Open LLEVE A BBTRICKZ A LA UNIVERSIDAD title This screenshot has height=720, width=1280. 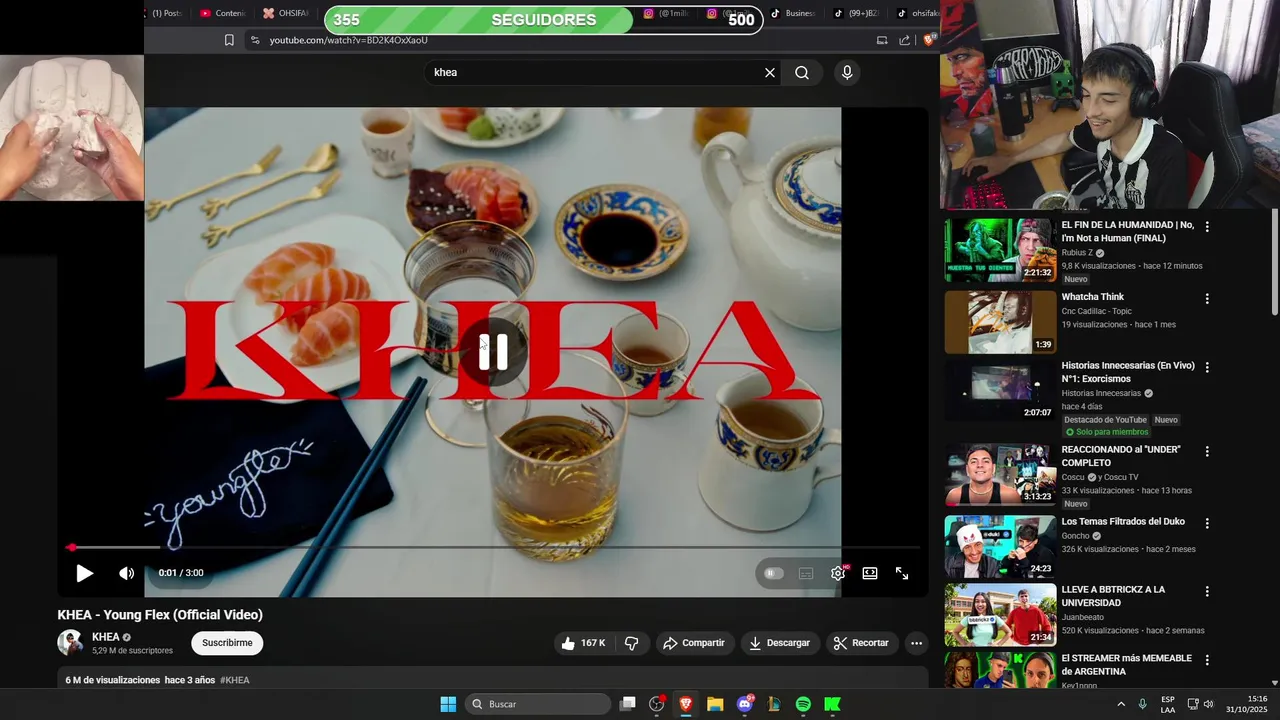coord(1113,596)
